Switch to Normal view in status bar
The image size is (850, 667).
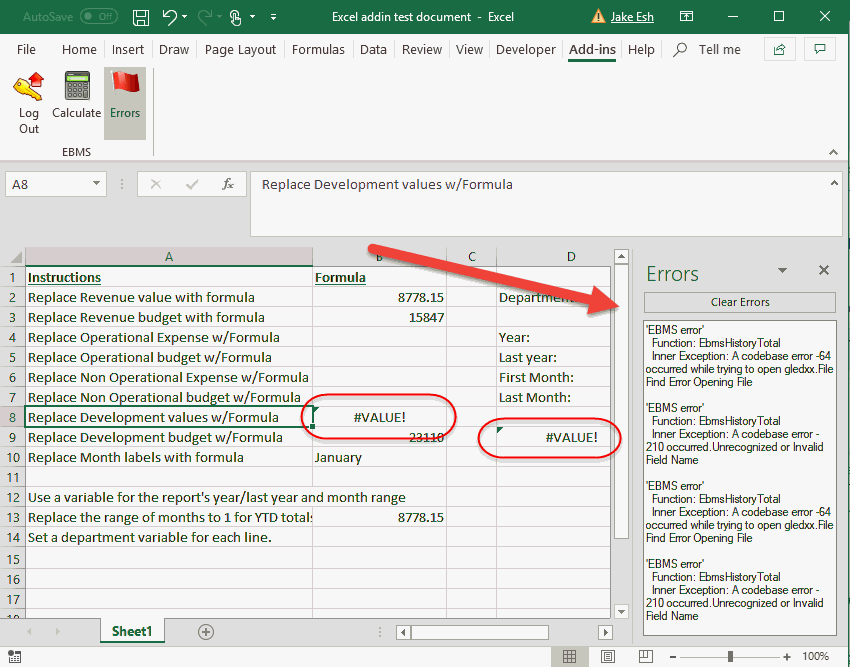pos(569,657)
